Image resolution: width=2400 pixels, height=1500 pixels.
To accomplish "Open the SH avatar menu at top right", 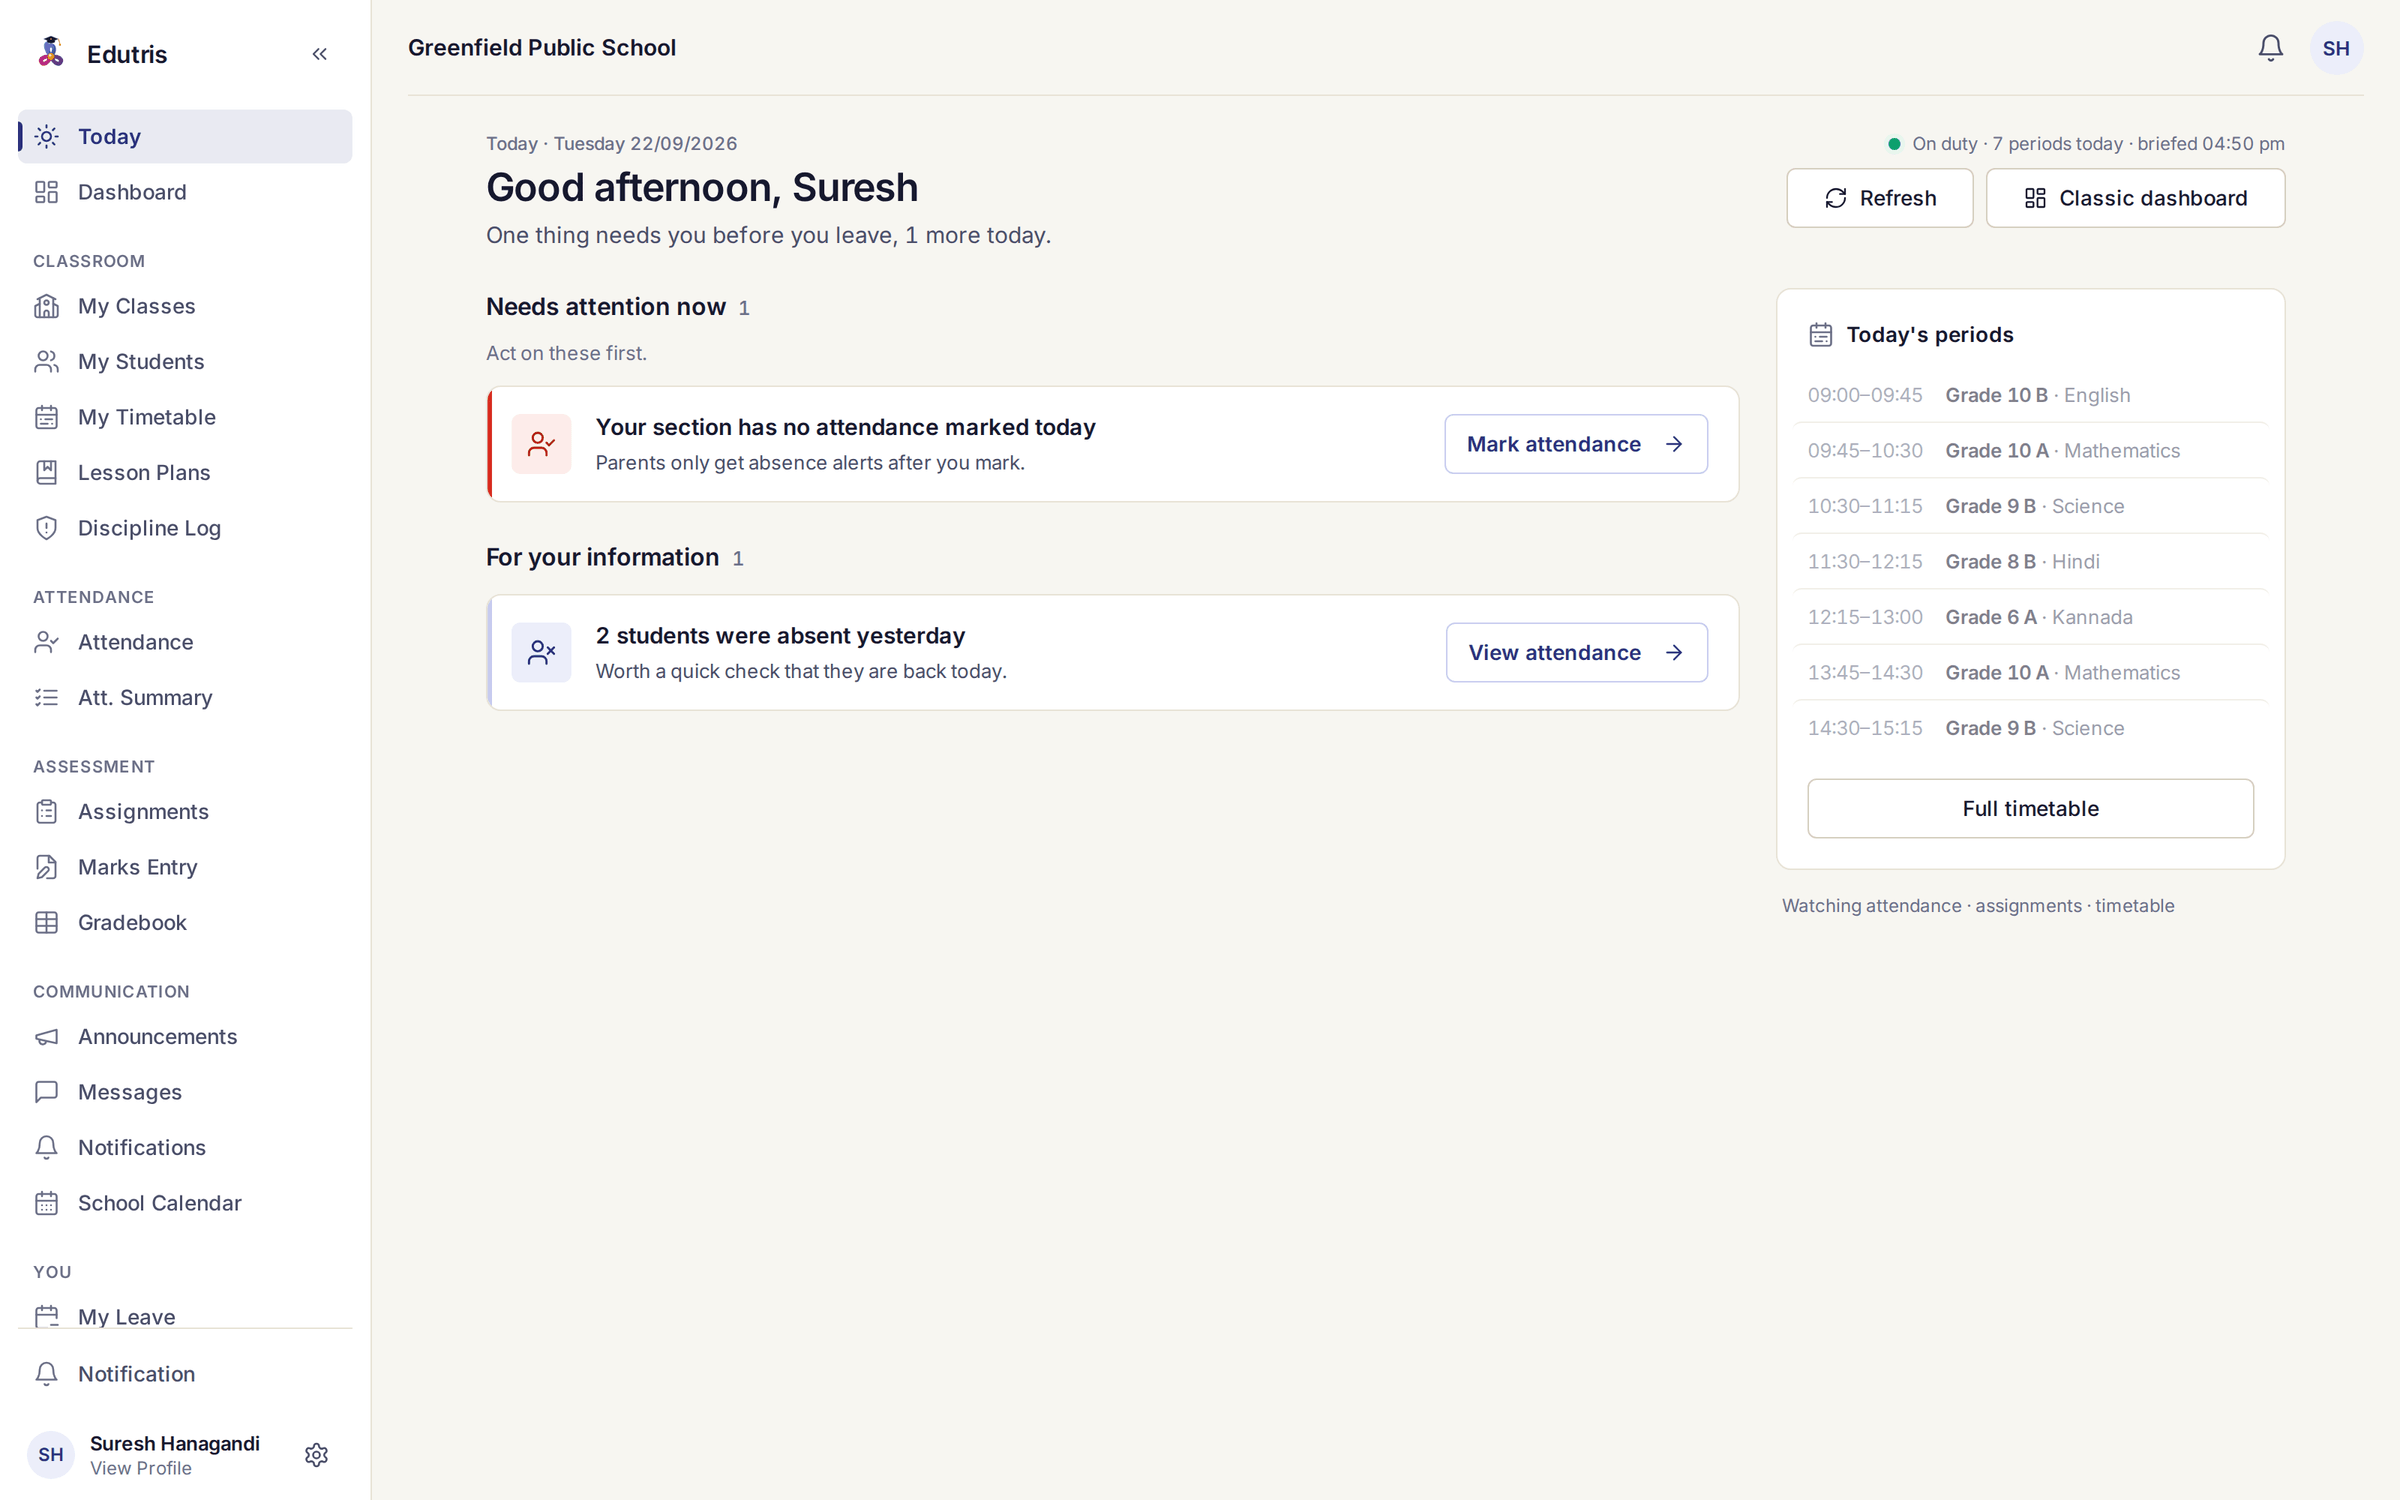I will point(2336,48).
